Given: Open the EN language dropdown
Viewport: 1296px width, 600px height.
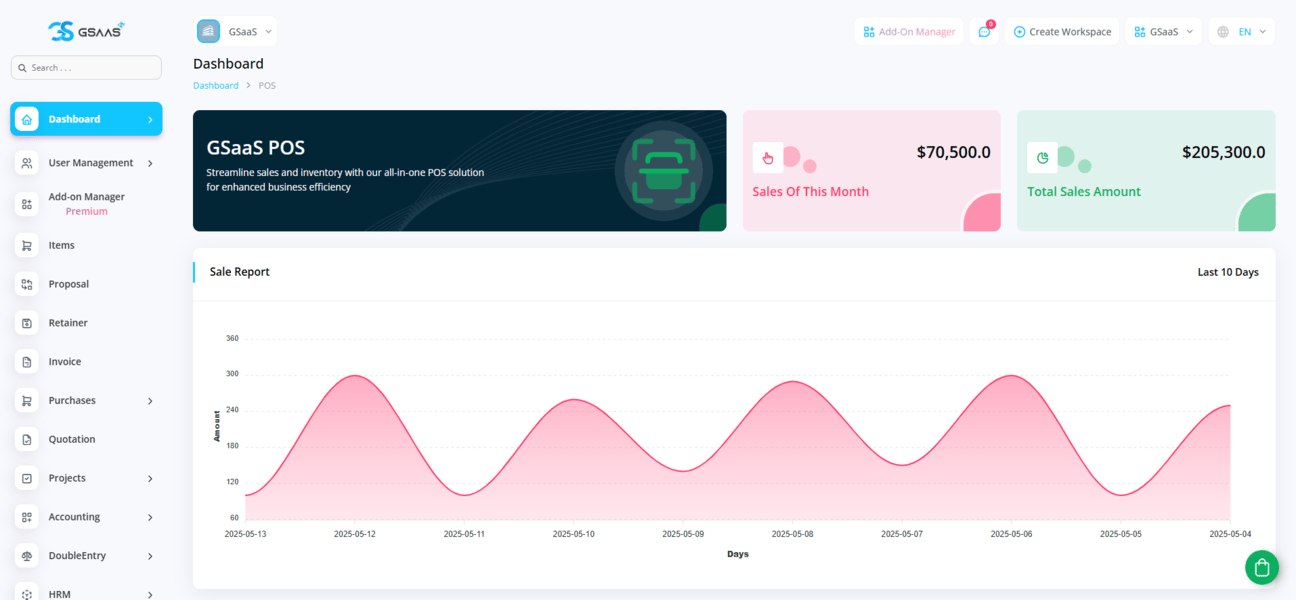Looking at the screenshot, I should [1242, 32].
